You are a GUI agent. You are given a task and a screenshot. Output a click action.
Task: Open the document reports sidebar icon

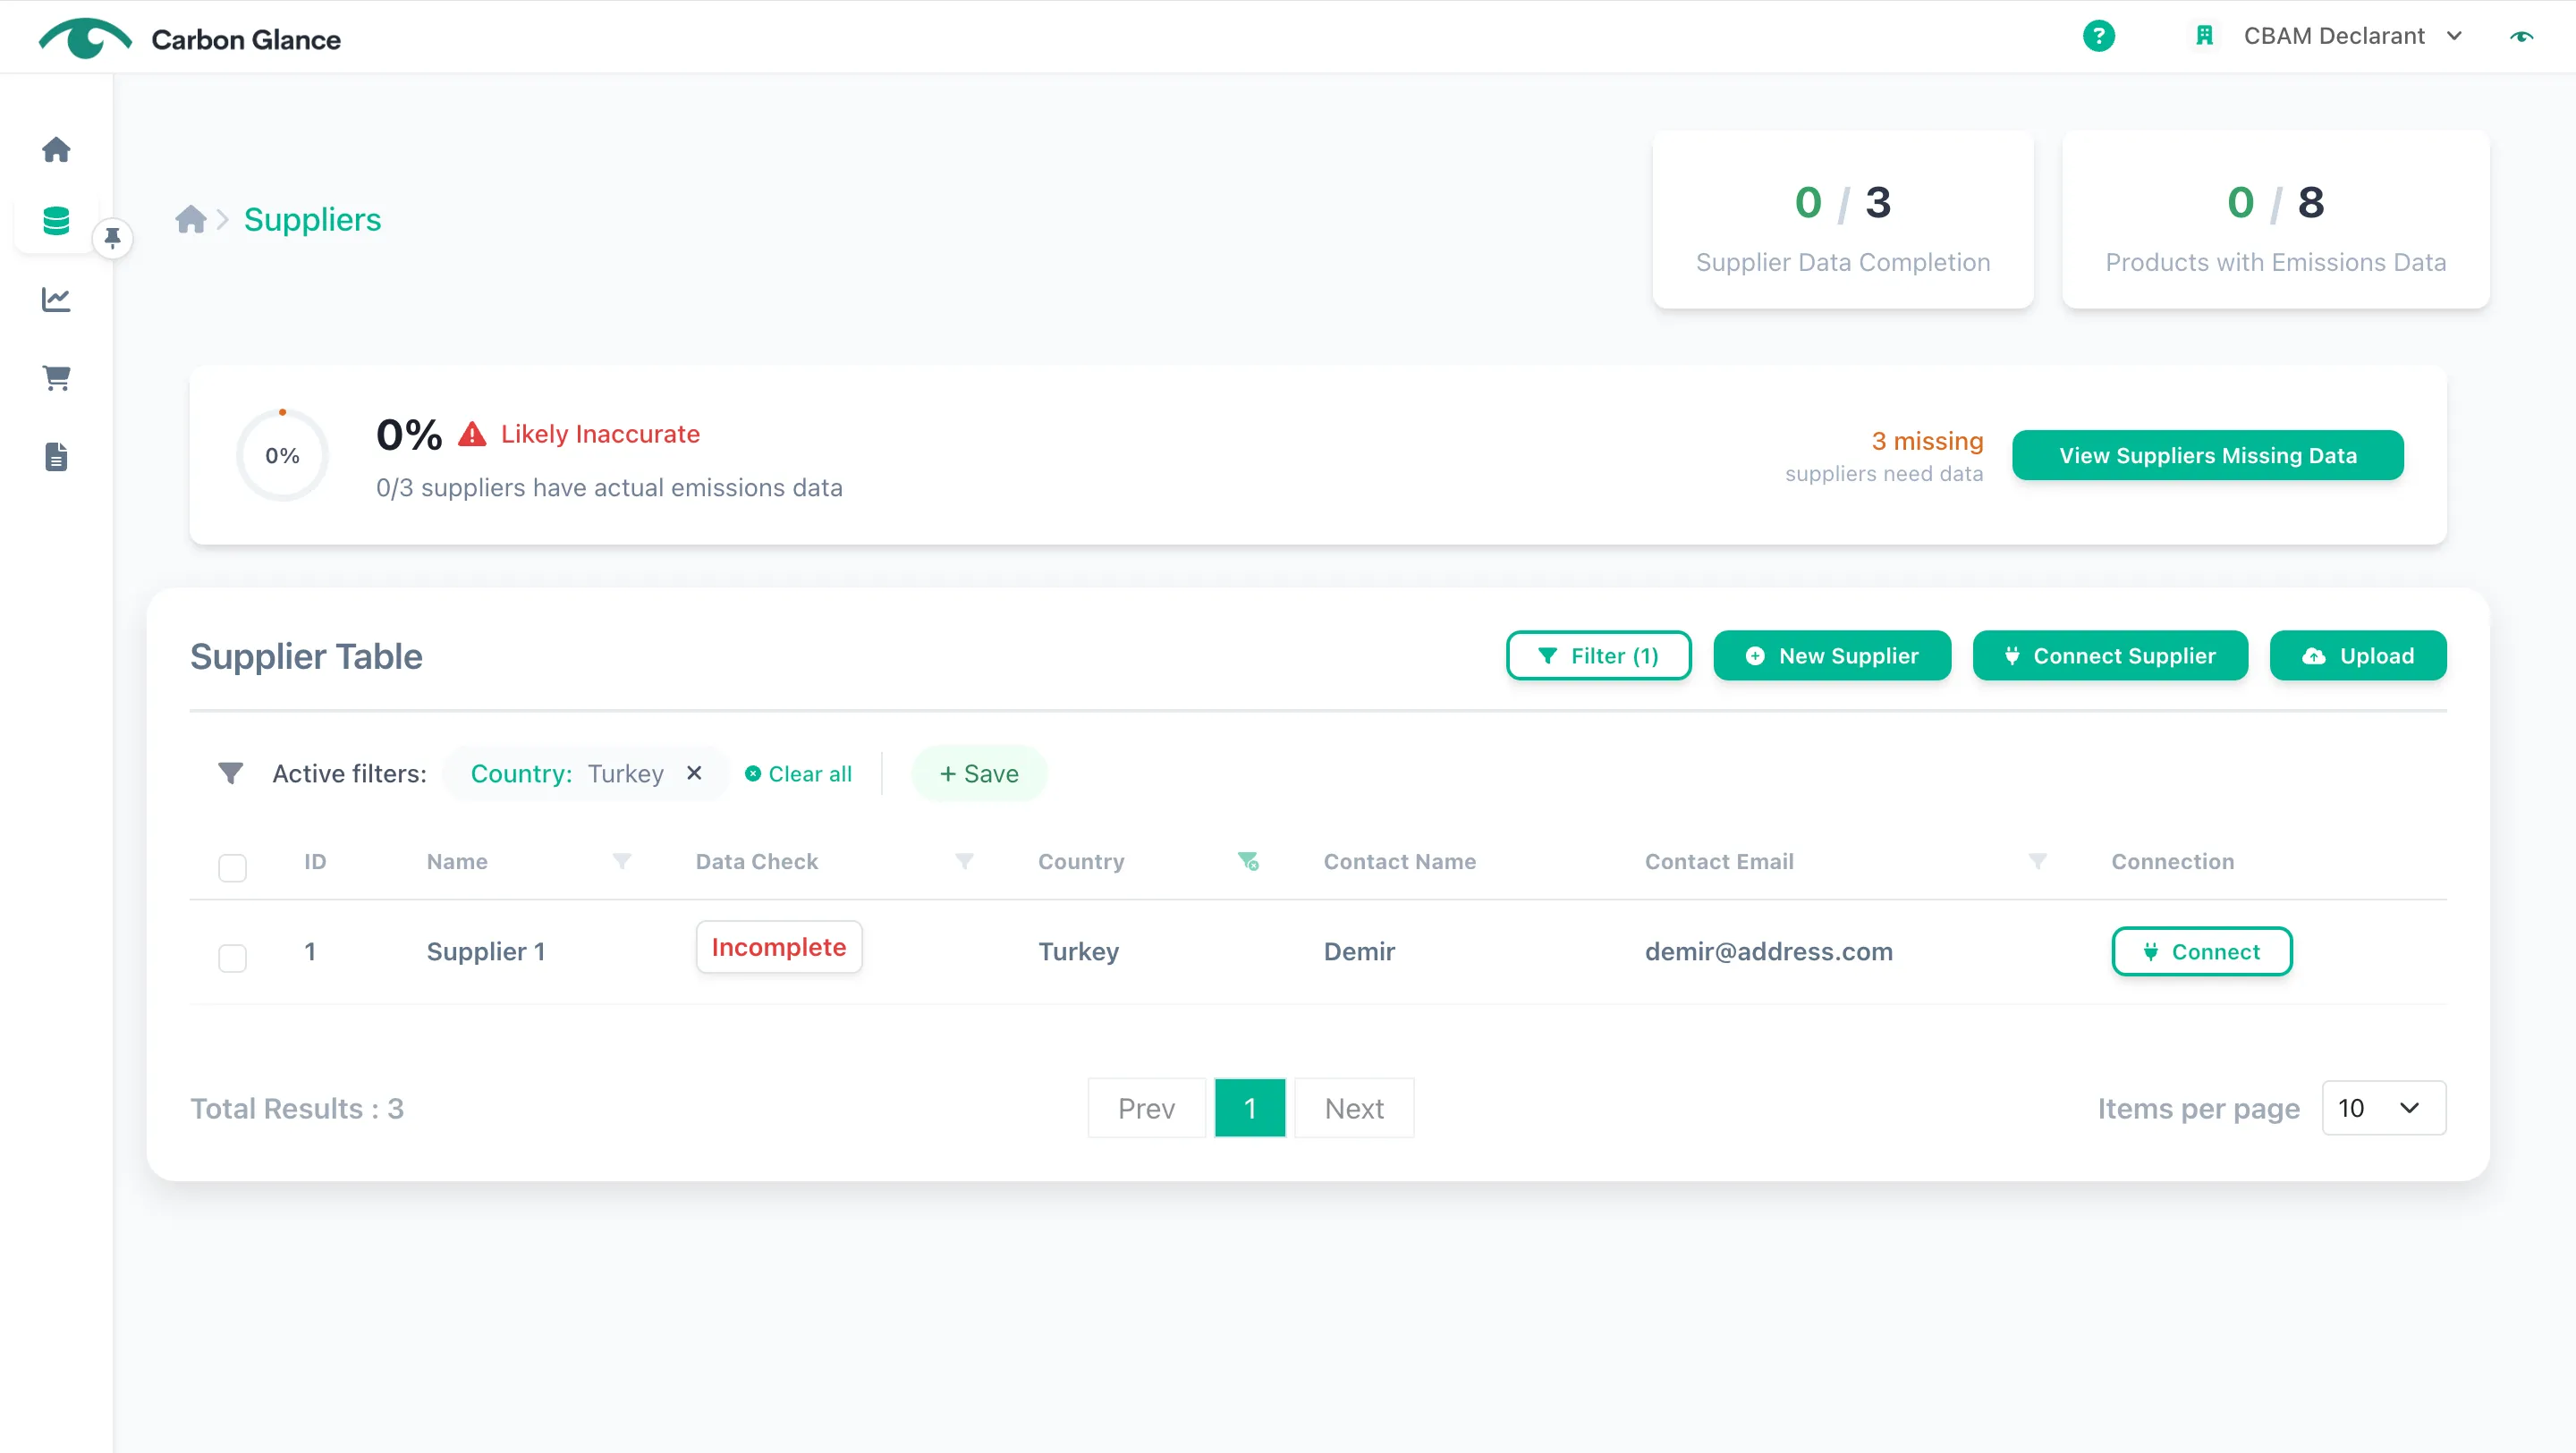click(x=56, y=456)
